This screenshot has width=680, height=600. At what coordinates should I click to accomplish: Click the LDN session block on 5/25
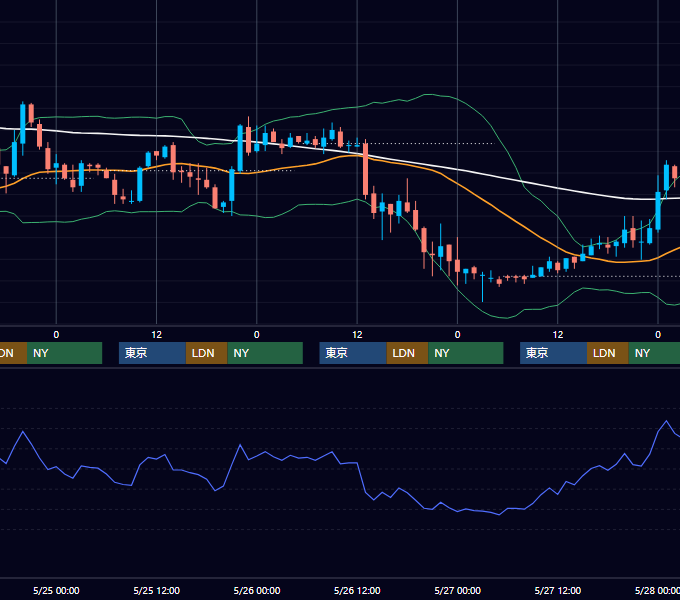[x=206, y=353]
